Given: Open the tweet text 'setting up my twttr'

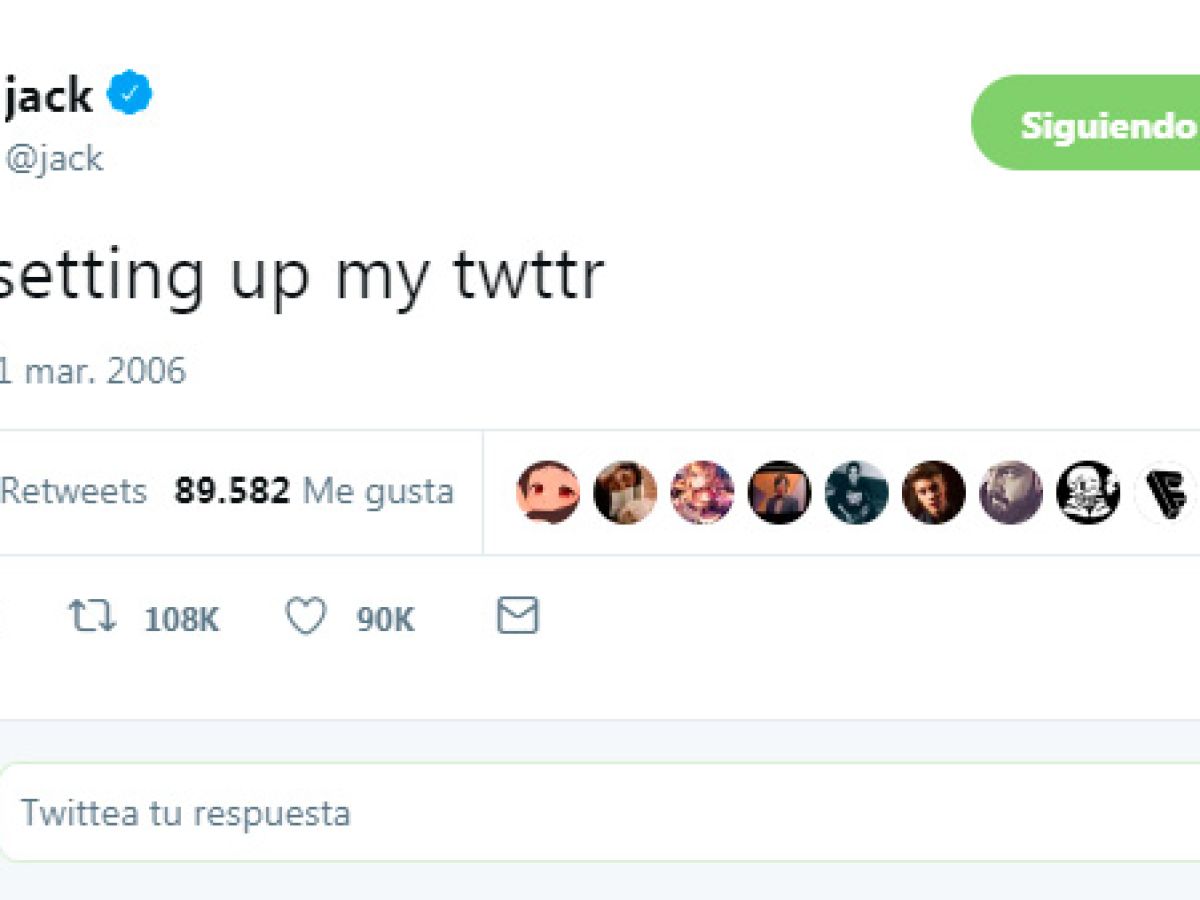Looking at the screenshot, I should click(300, 277).
